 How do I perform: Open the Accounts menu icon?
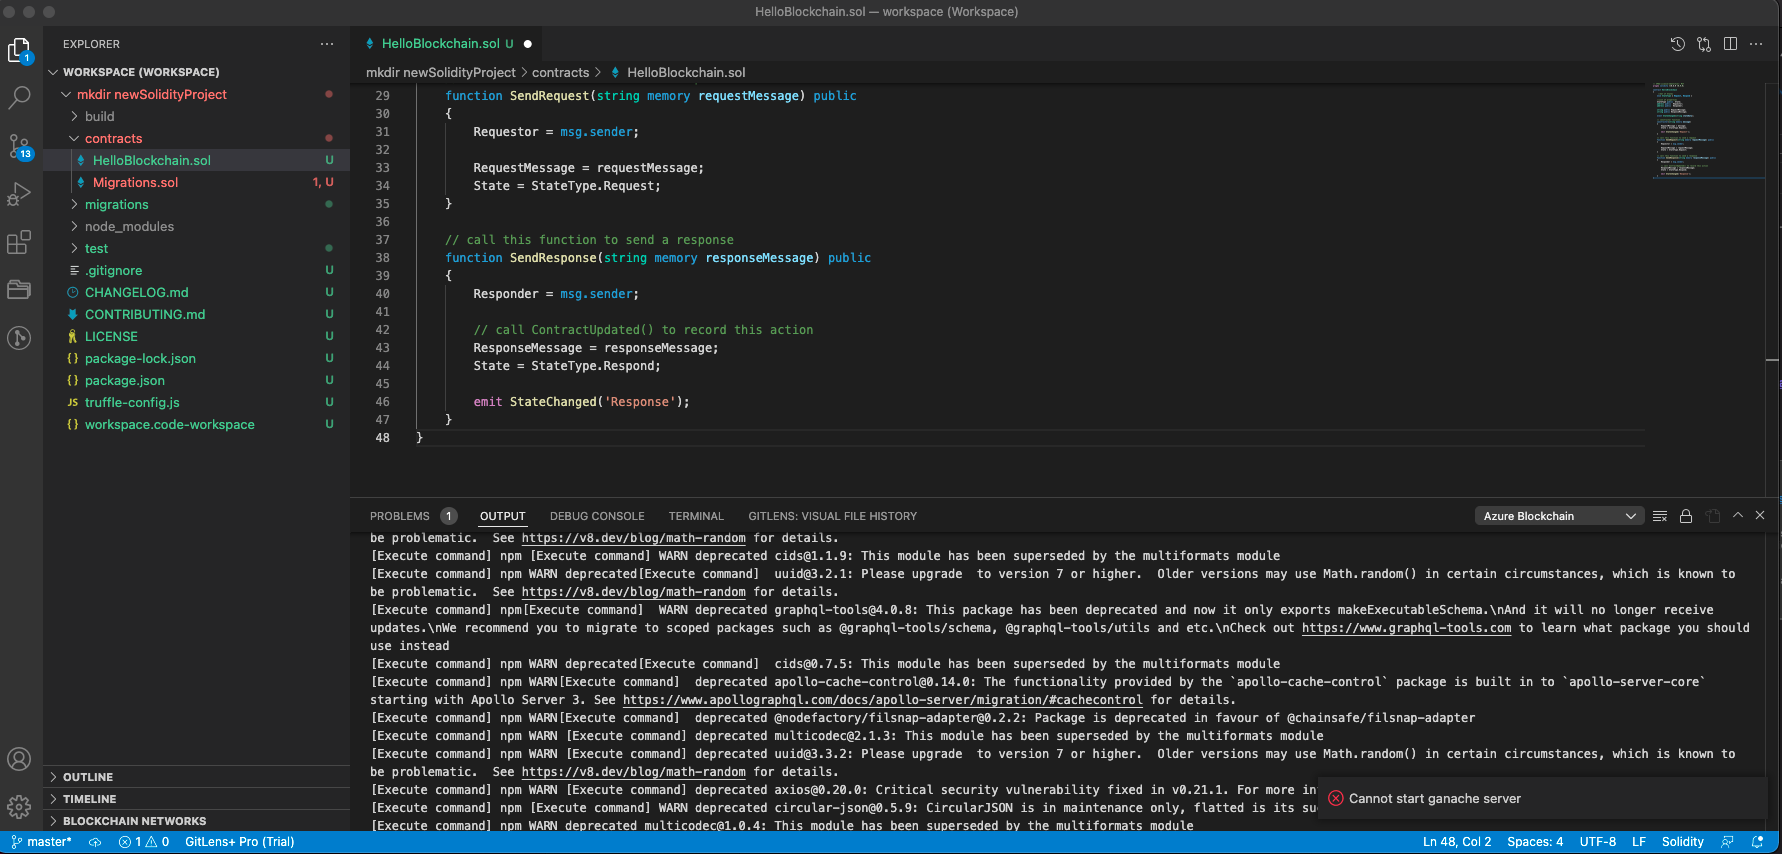20,759
